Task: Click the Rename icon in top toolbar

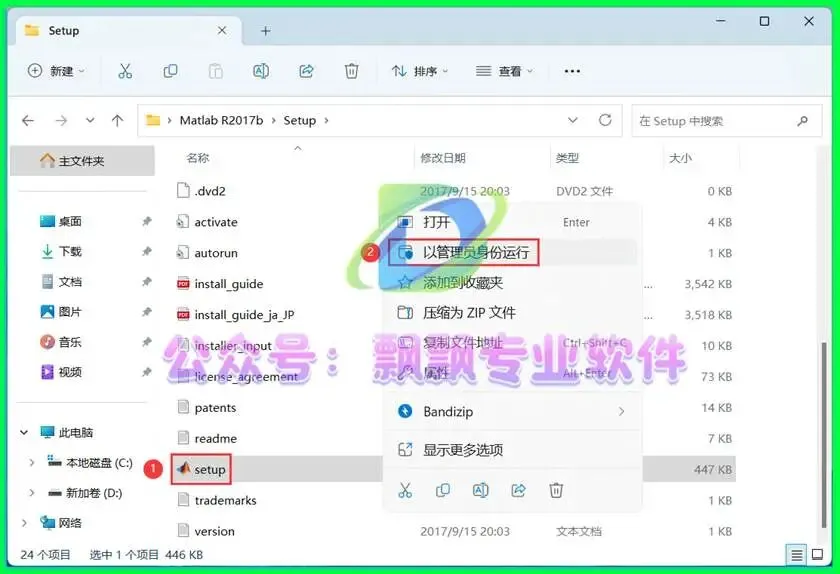Action: [261, 71]
